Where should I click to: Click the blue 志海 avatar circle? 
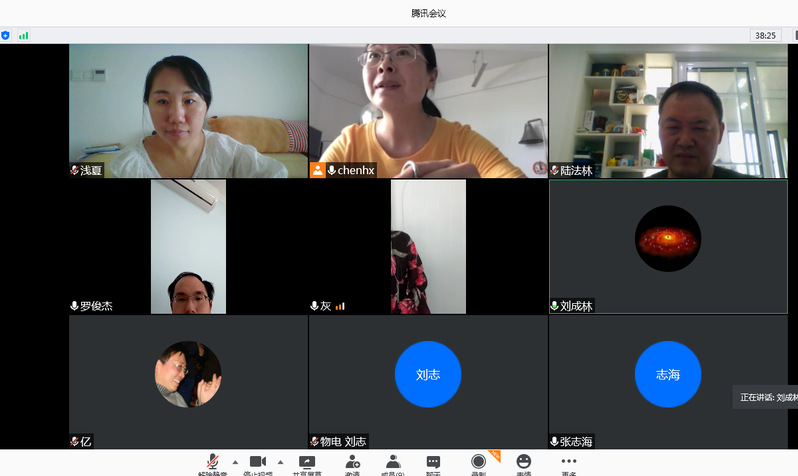(x=667, y=374)
